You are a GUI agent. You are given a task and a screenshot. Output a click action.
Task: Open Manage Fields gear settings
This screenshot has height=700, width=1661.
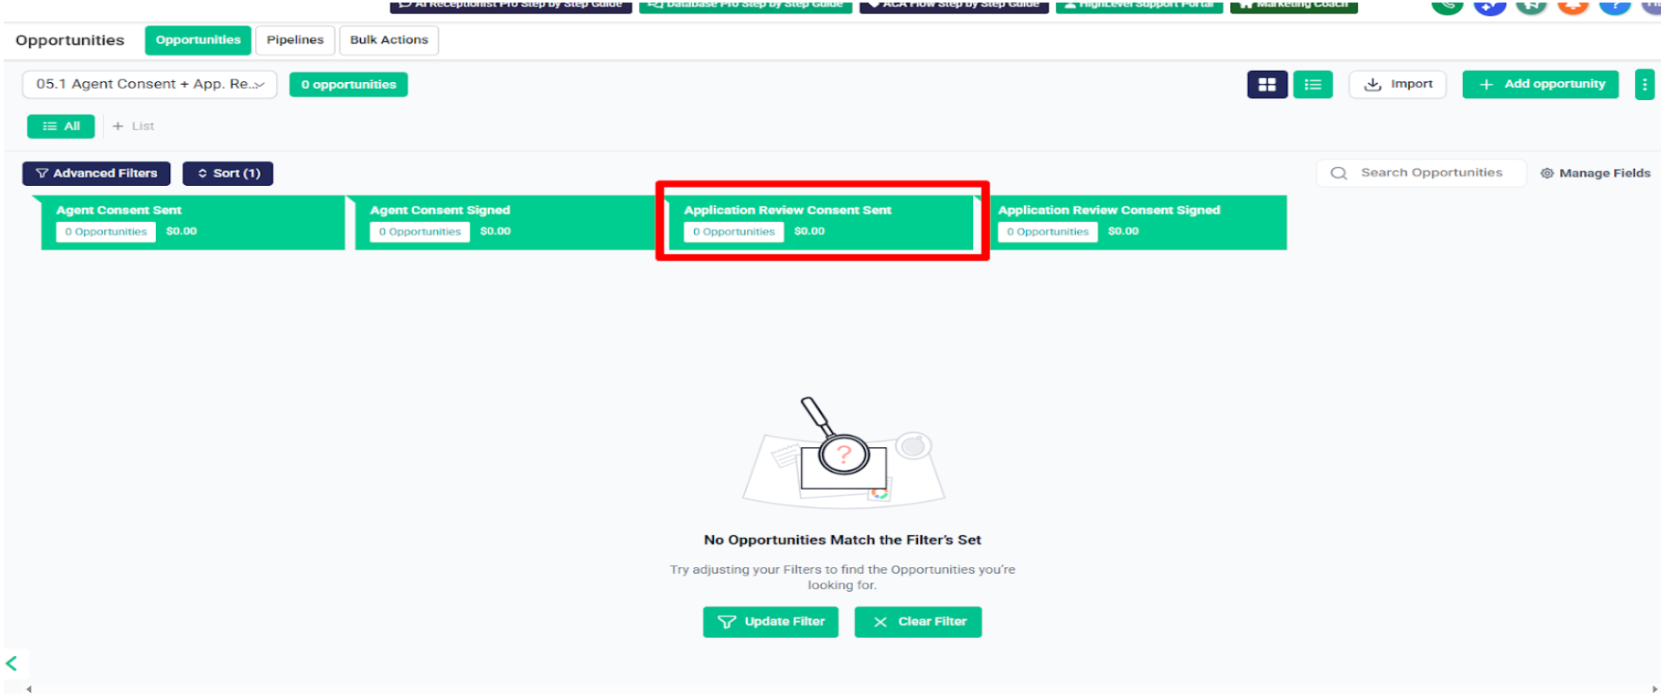(1595, 173)
